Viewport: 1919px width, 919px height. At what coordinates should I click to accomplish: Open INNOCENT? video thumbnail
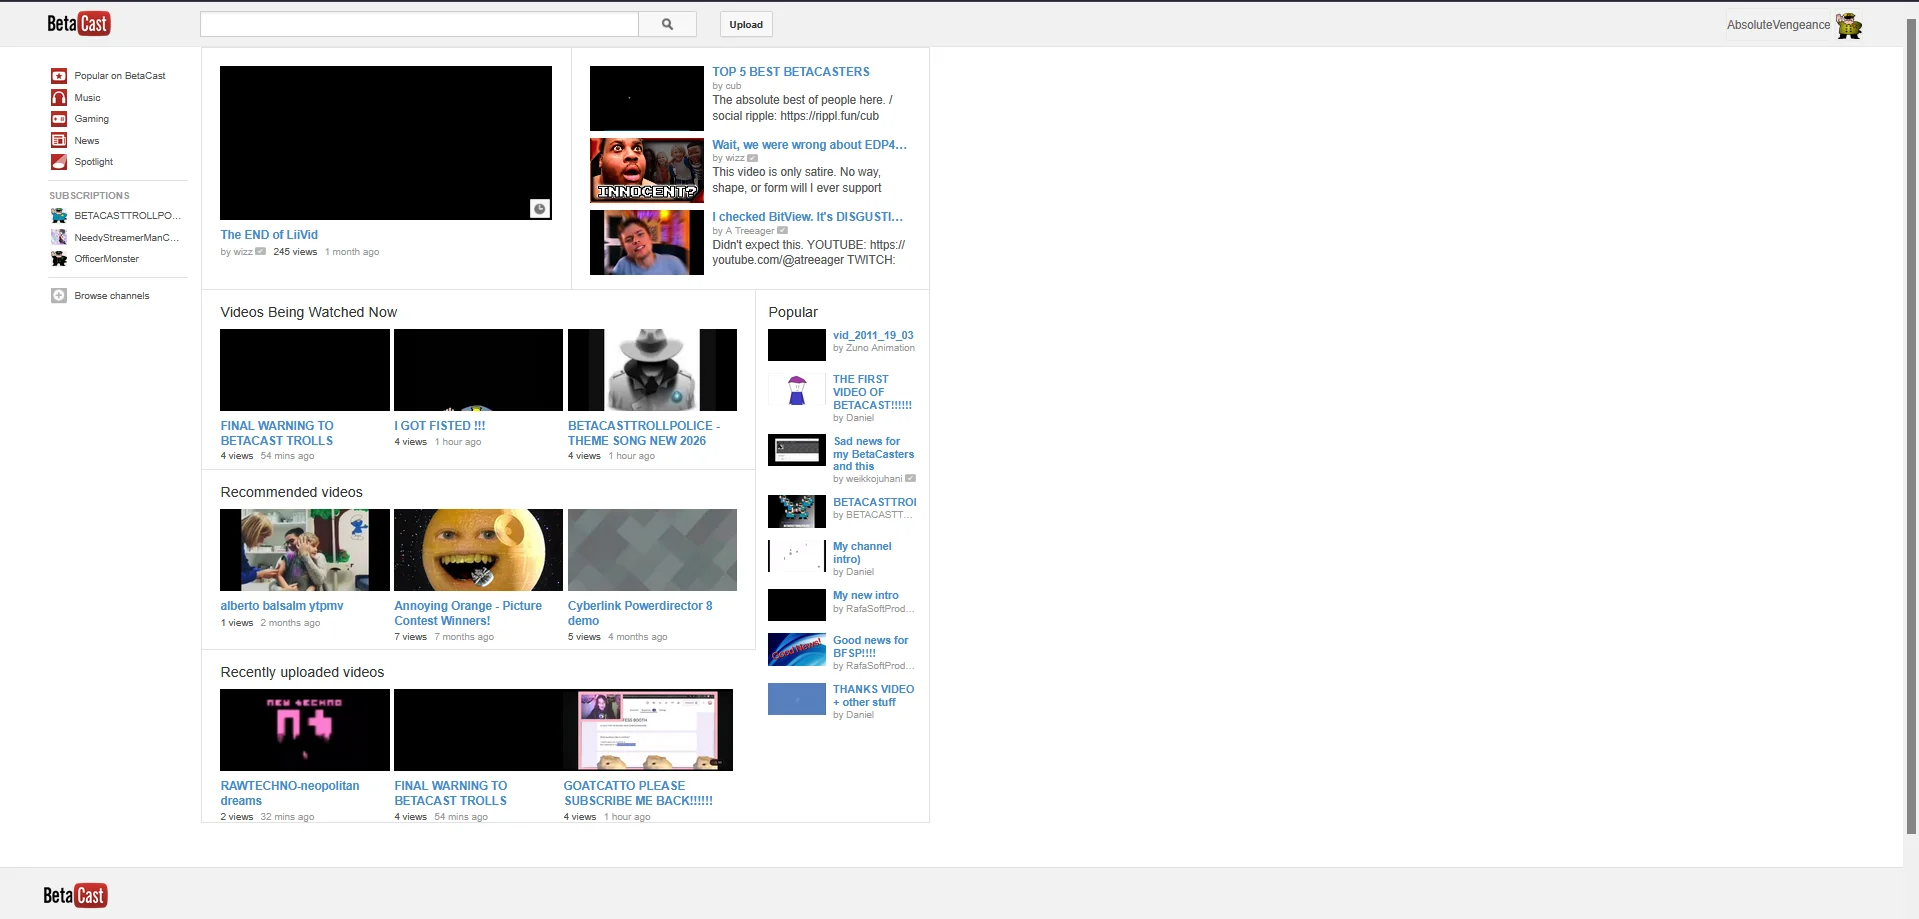(647, 171)
